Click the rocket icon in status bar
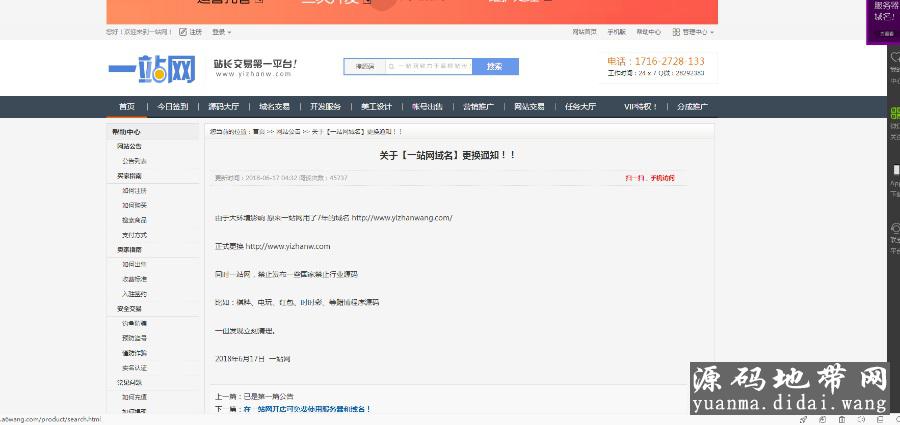The width and height of the screenshot is (900, 425). click(804, 420)
